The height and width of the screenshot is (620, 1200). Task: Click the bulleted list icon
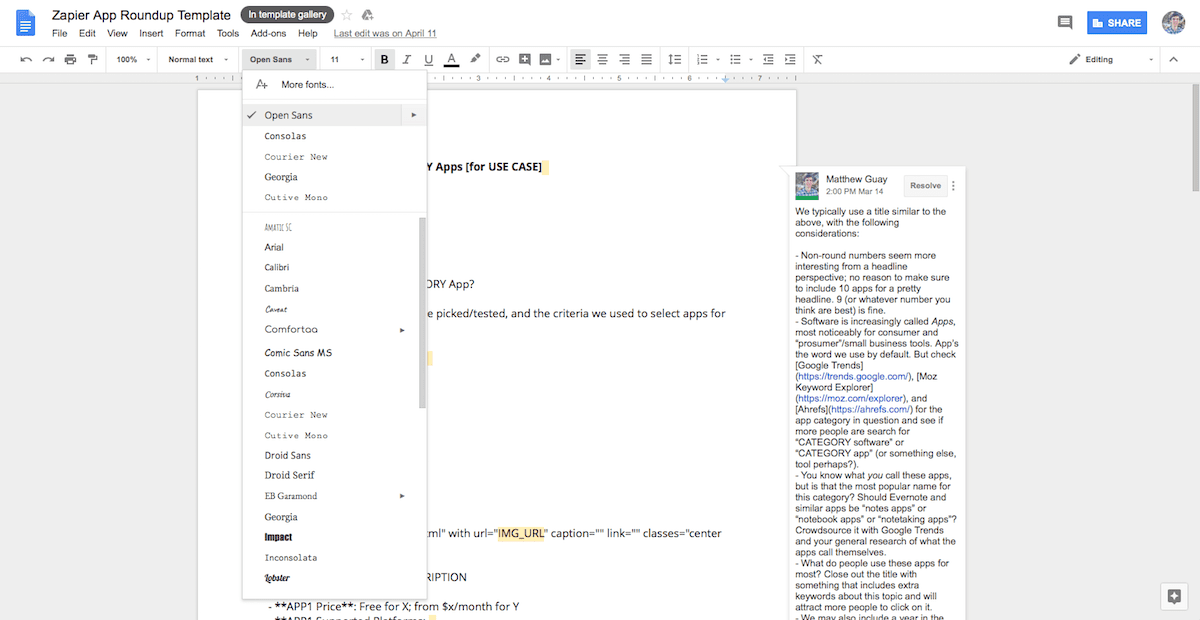[735, 59]
